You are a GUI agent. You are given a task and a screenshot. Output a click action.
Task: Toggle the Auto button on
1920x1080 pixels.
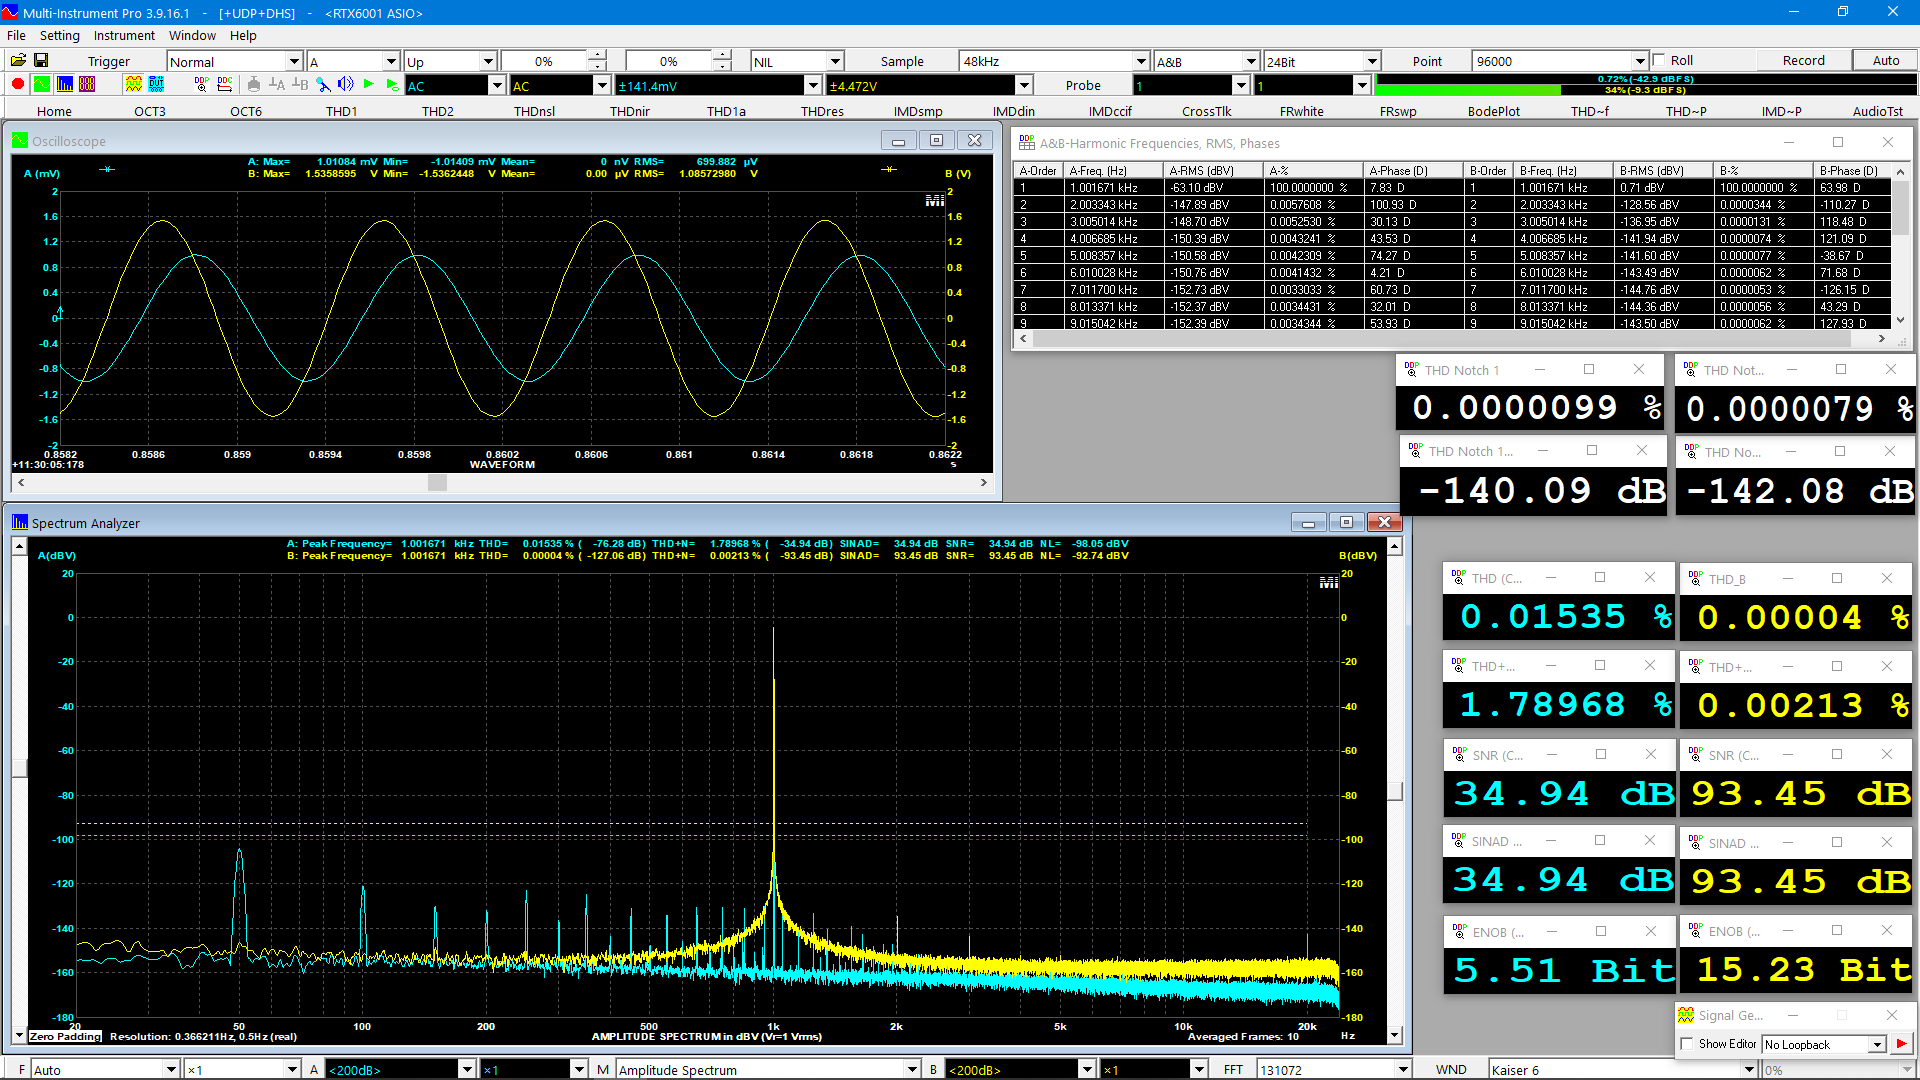coord(1885,60)
